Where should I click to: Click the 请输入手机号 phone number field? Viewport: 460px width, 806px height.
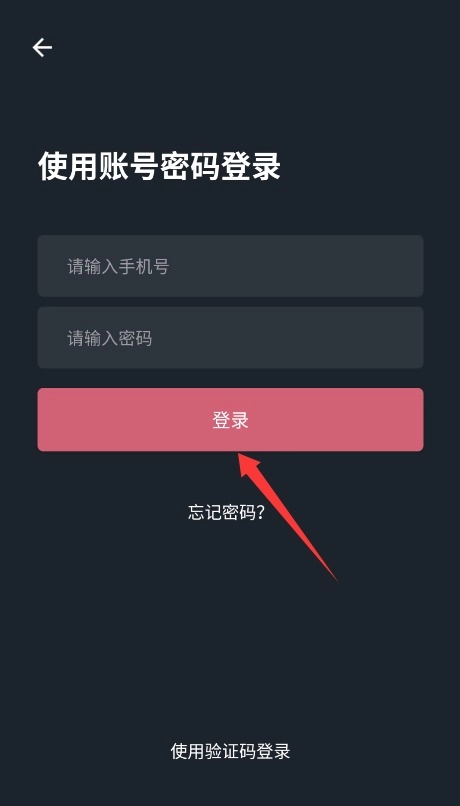[230, 266]
